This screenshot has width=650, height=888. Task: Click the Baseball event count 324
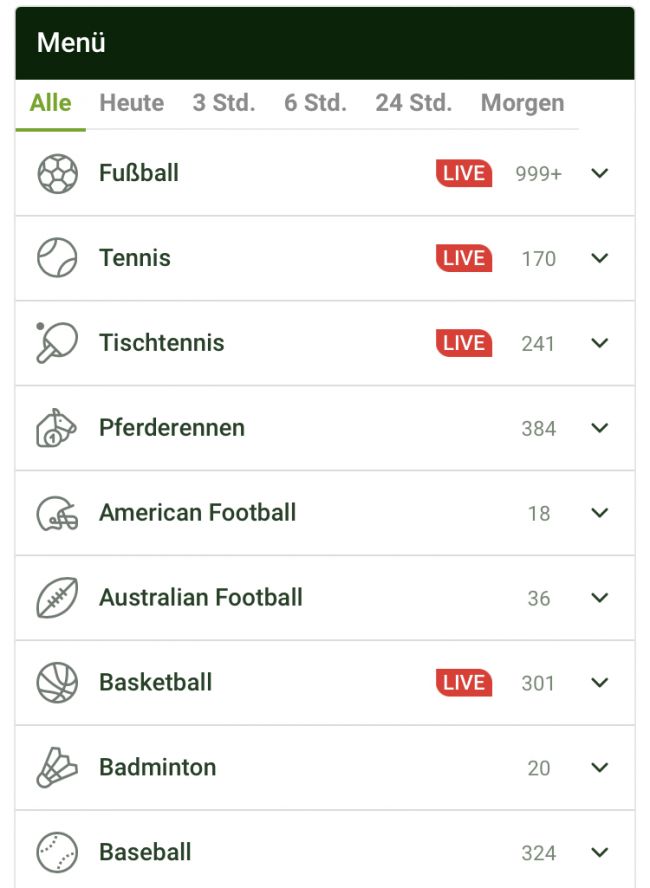point(538,853)
